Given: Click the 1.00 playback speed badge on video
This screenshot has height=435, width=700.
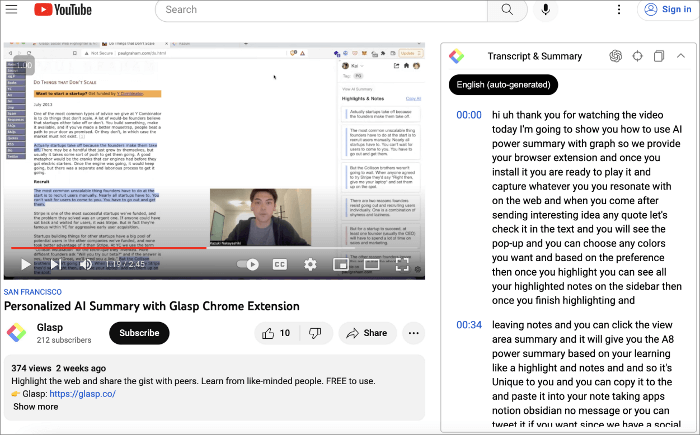Looking at the screenshot, I should (24, 65).
